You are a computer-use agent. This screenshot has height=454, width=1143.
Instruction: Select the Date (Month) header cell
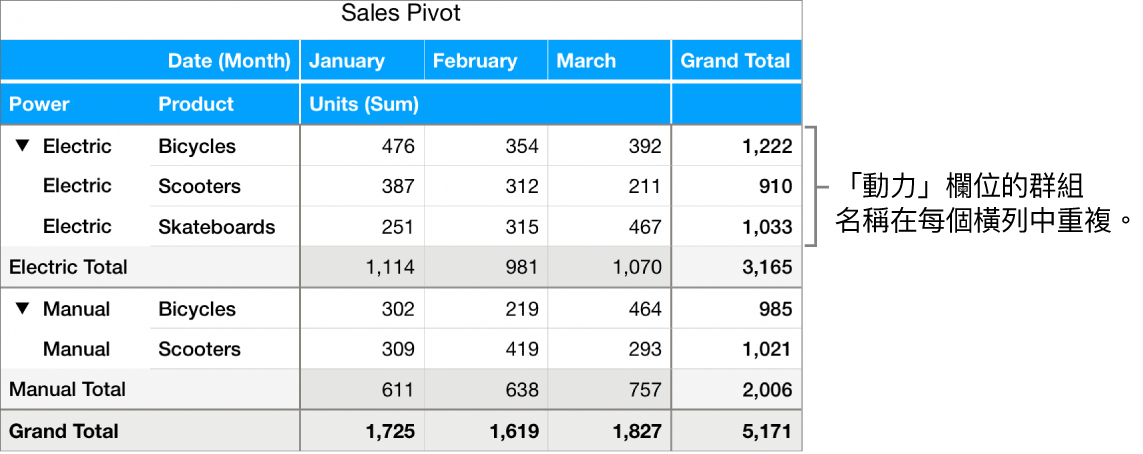click(x=229, y=61)
